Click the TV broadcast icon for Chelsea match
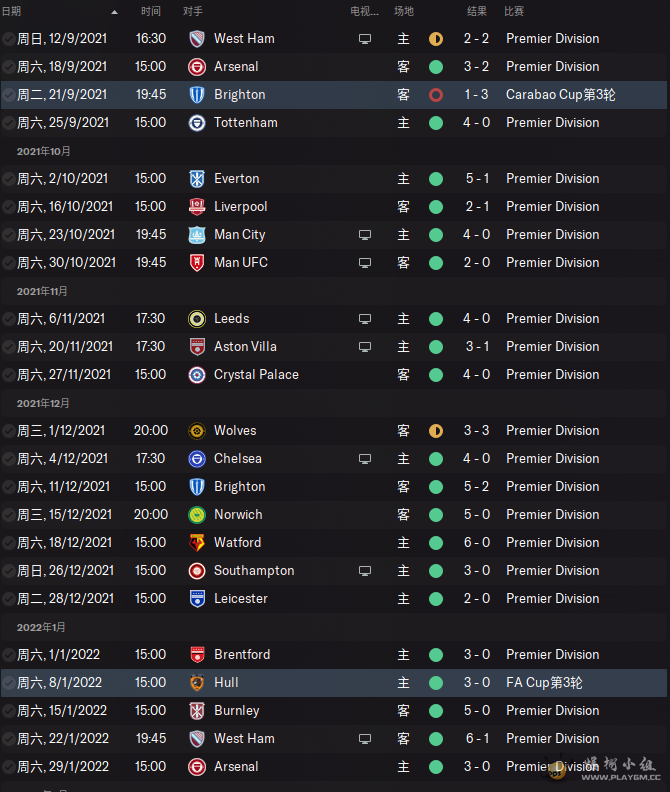670x792 pixels. 365,459
